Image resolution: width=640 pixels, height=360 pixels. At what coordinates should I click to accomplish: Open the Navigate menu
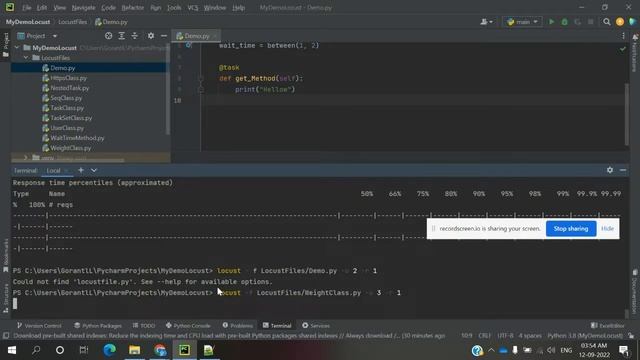[x=83, y=8]
